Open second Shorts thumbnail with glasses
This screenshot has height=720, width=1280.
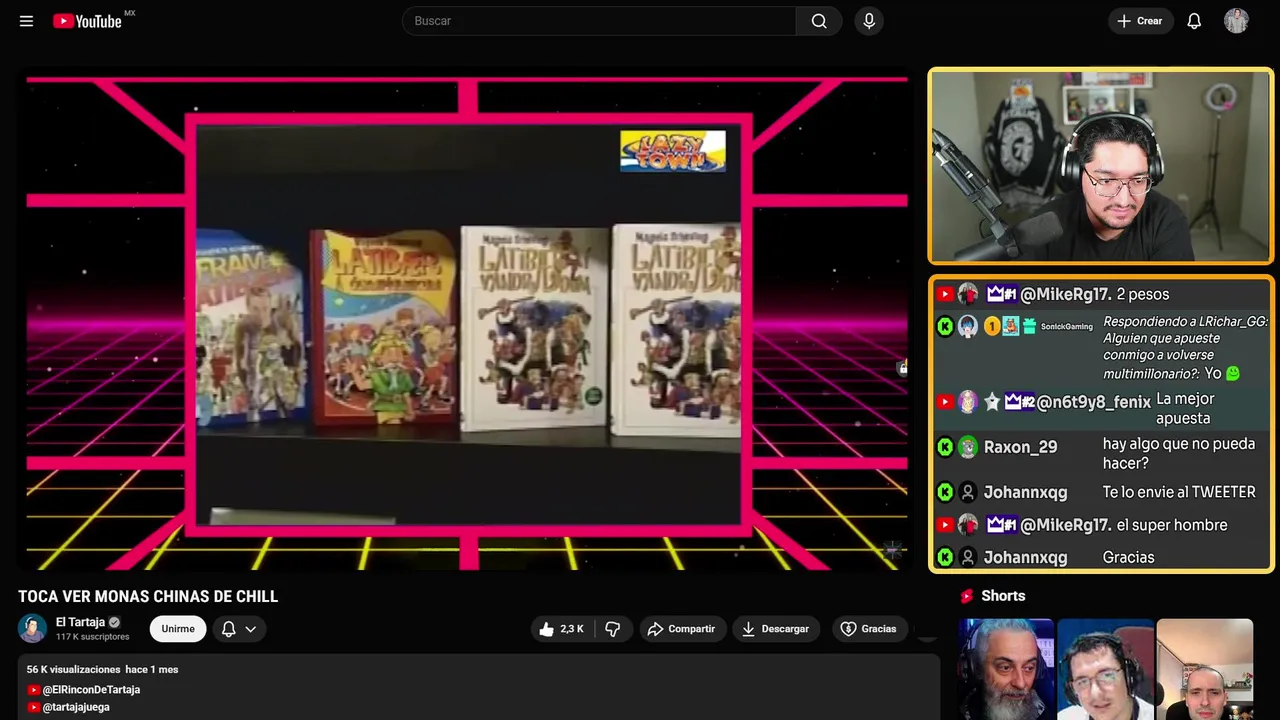click(1105, 669)
